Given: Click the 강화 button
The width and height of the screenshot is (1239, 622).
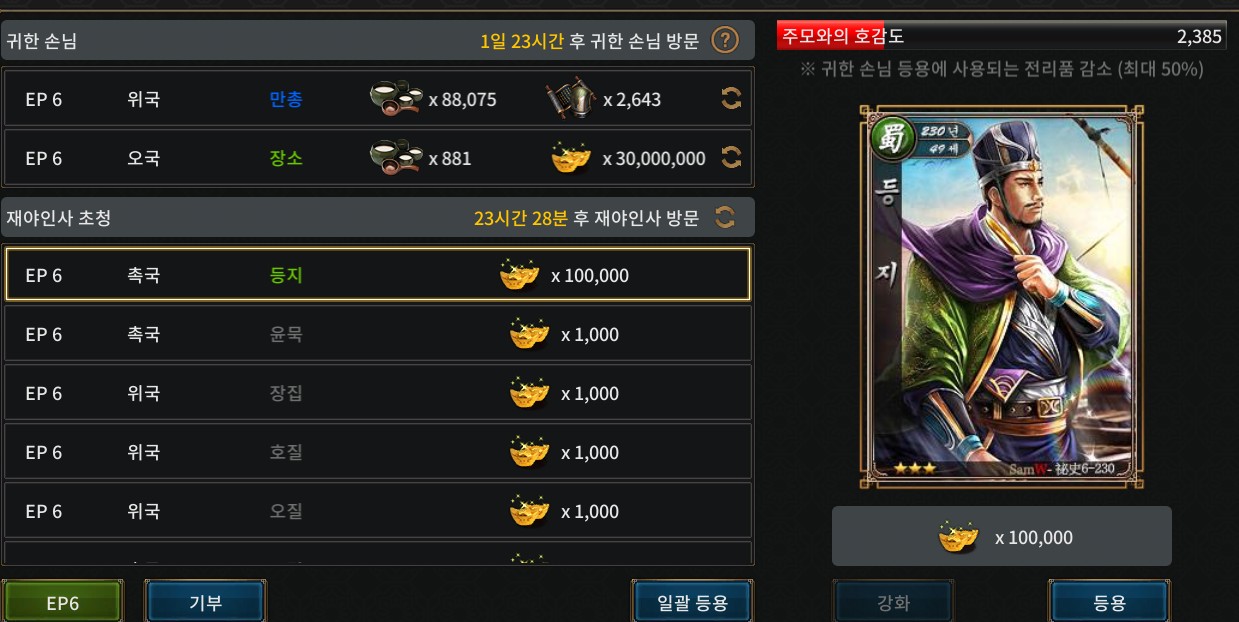Looking at the screenshot, I should tap(893, 602).
